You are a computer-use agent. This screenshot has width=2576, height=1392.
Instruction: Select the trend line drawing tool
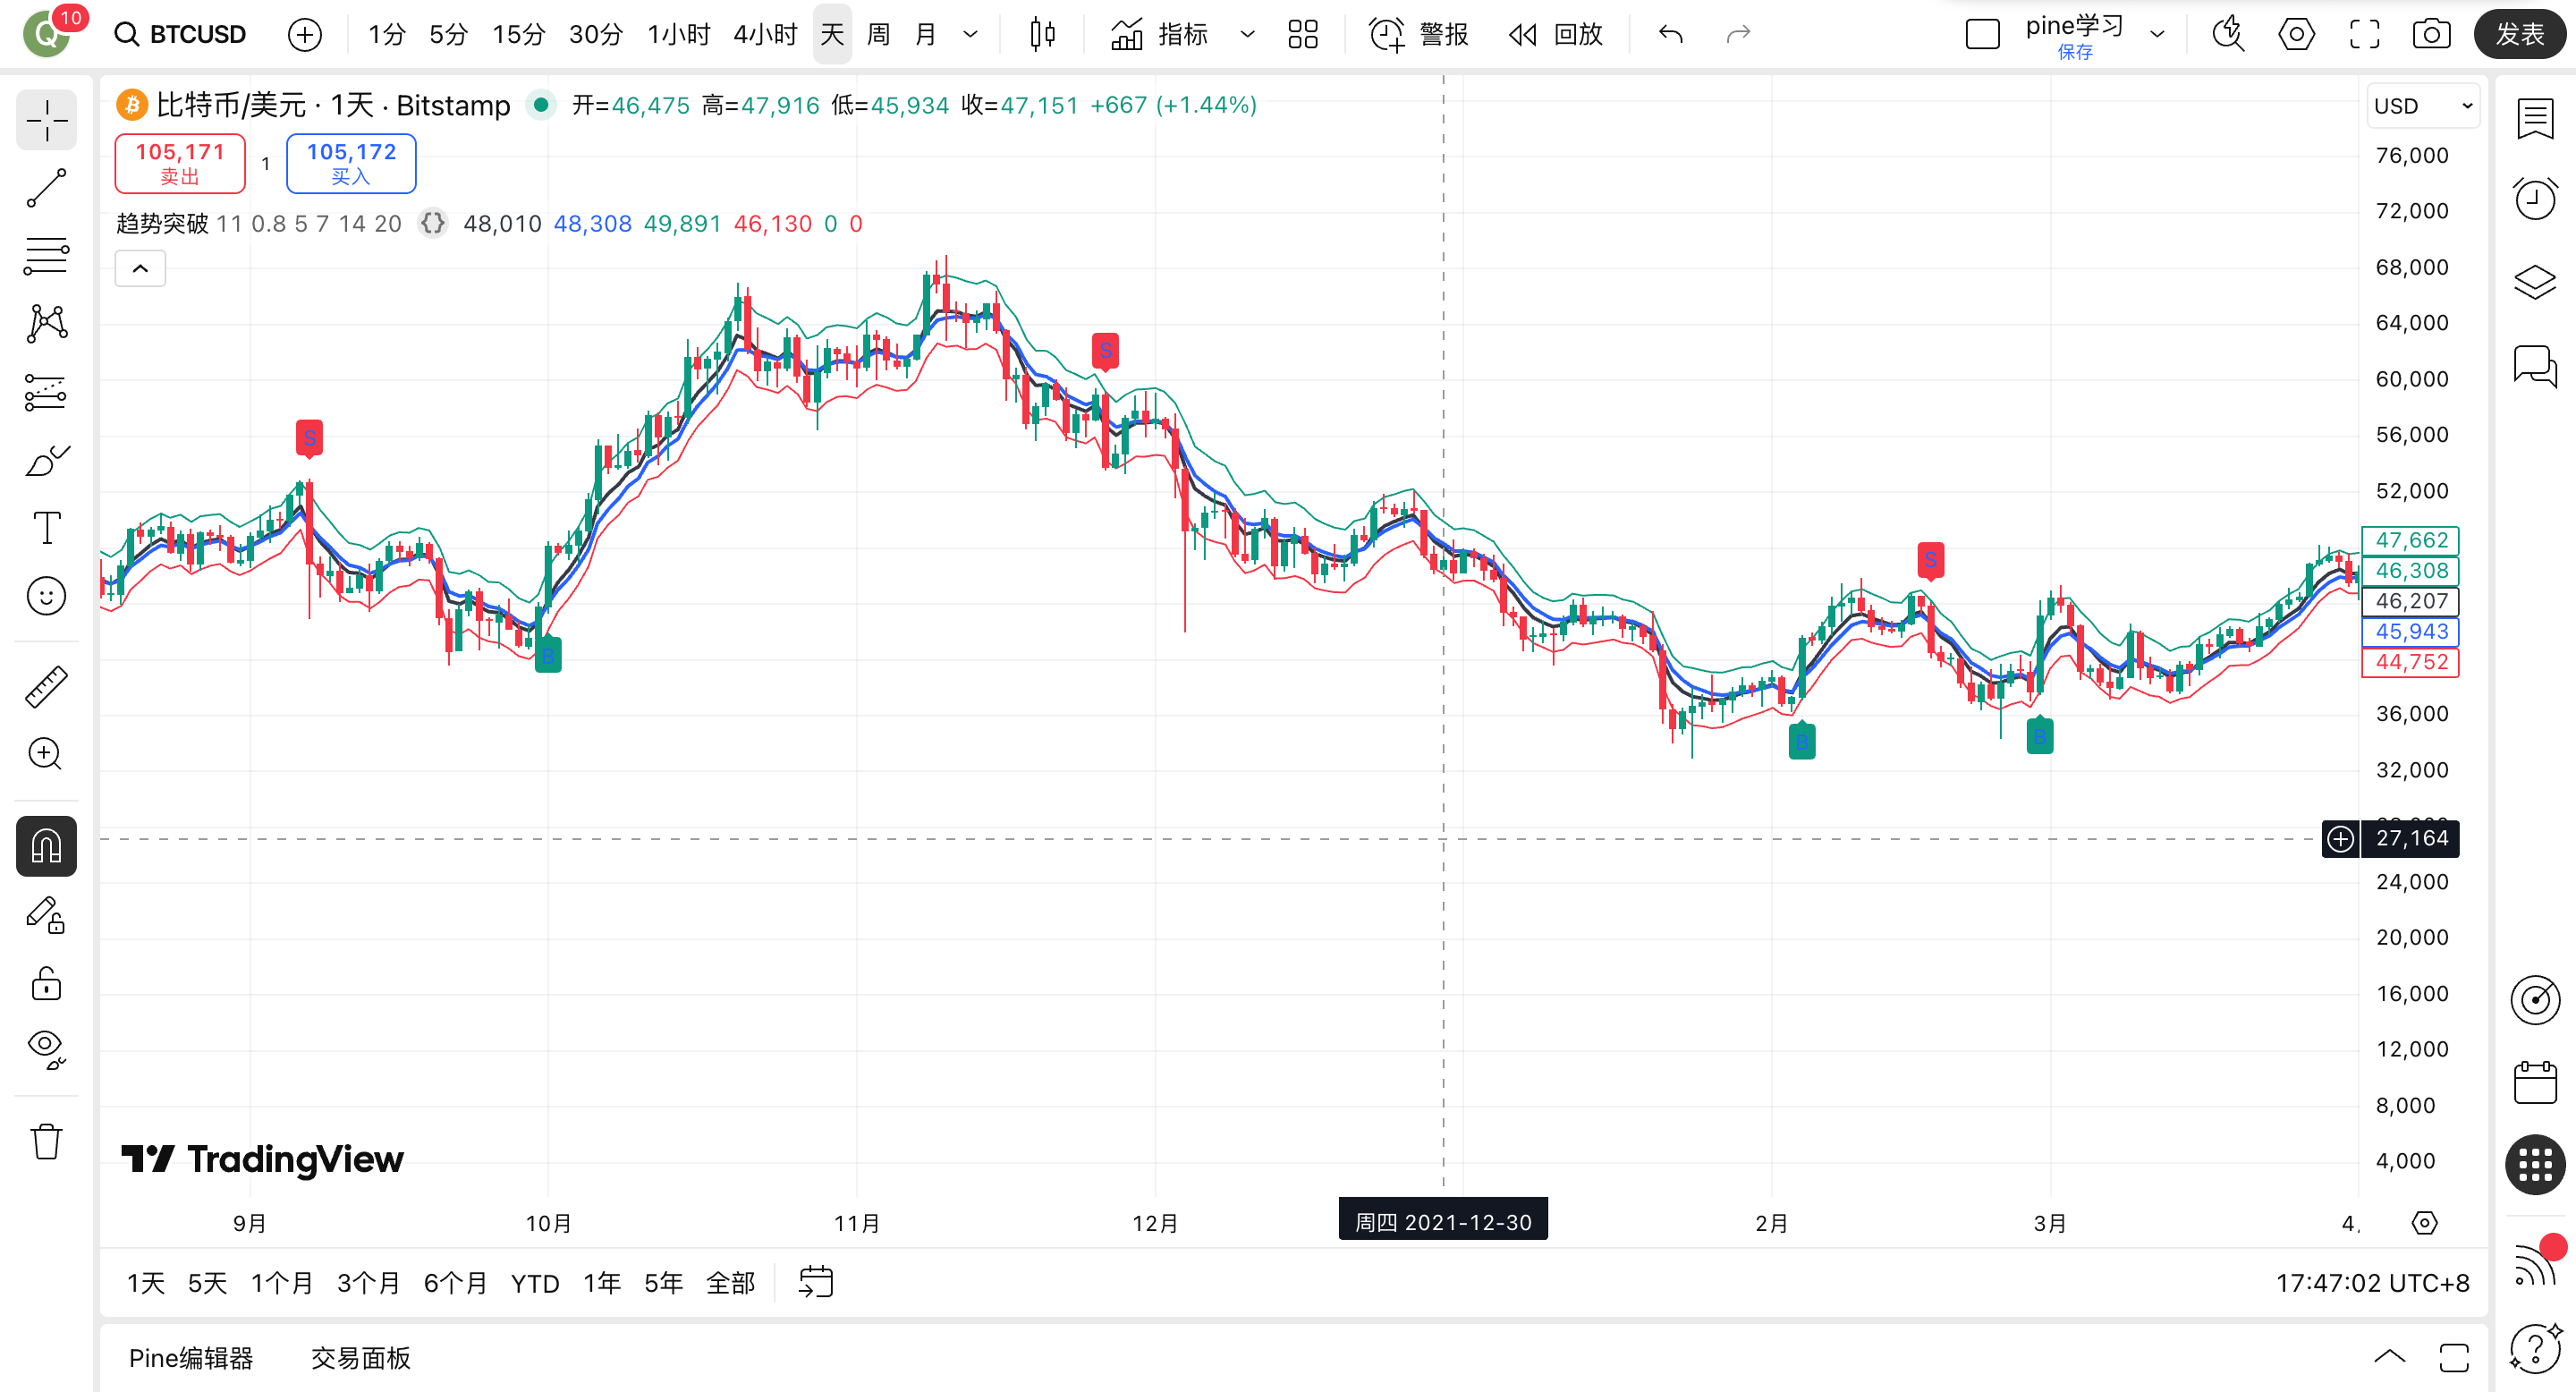[46, 188]
